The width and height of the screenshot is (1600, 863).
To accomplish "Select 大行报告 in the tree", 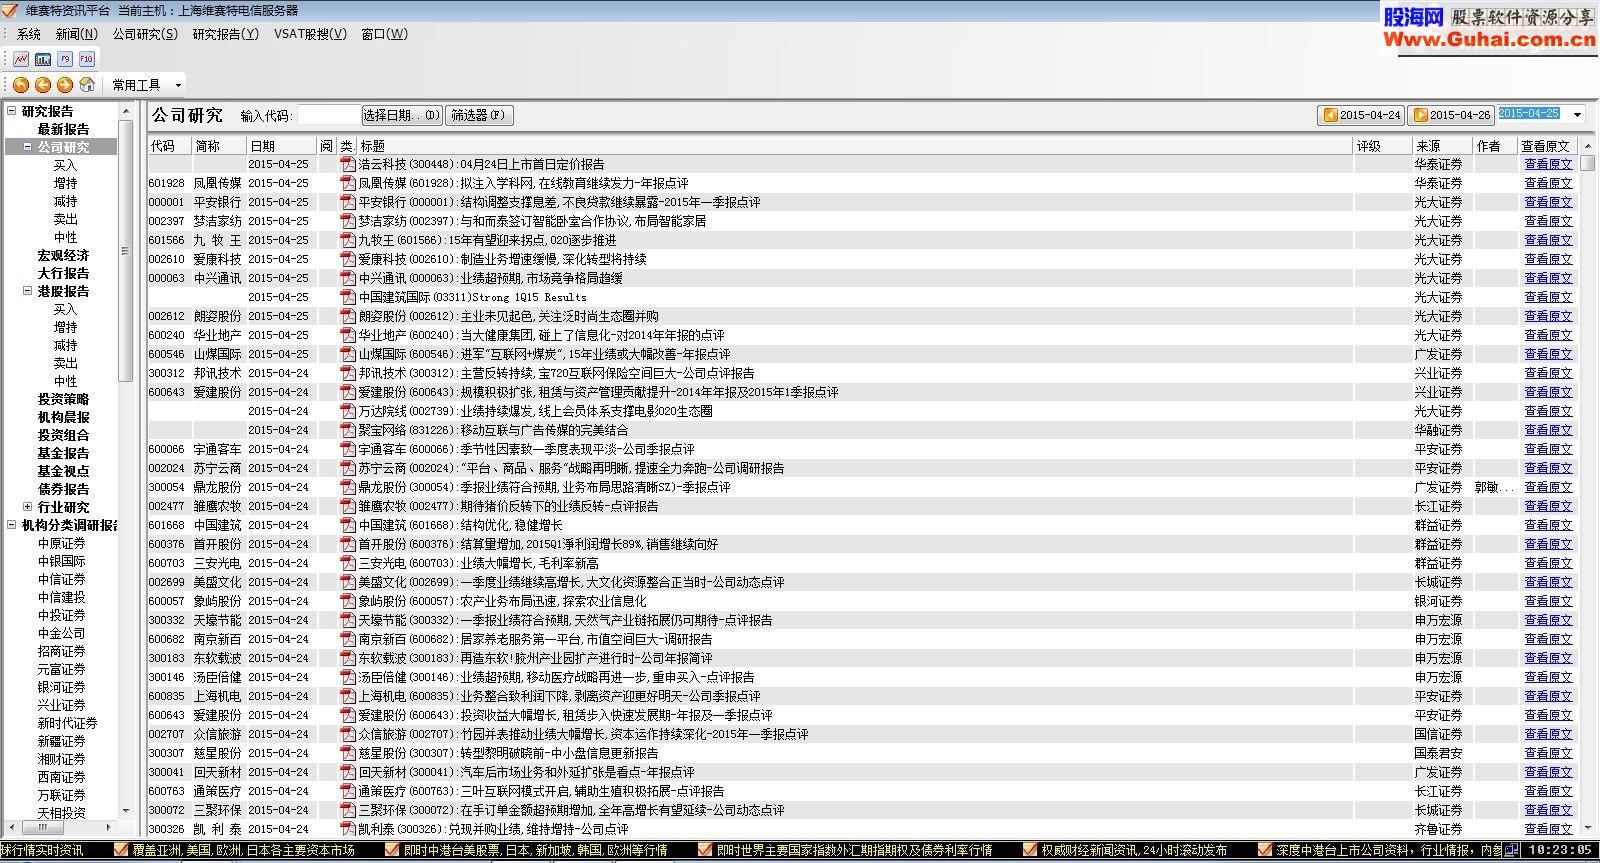I will [63, 273].
